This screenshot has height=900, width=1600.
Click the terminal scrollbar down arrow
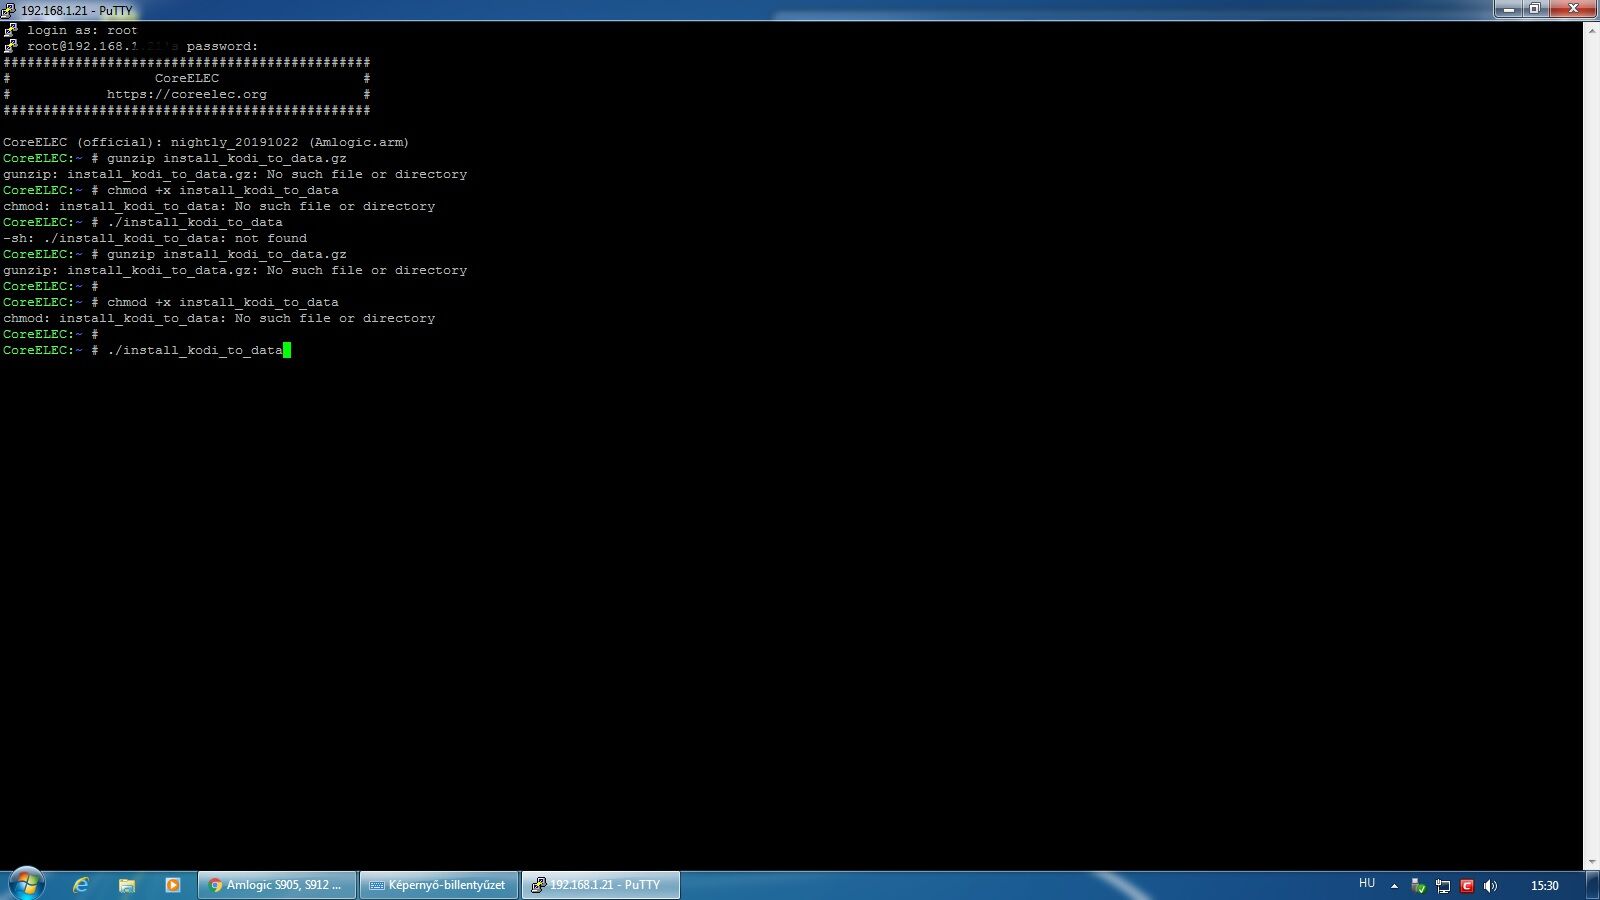coord(1591,862)
